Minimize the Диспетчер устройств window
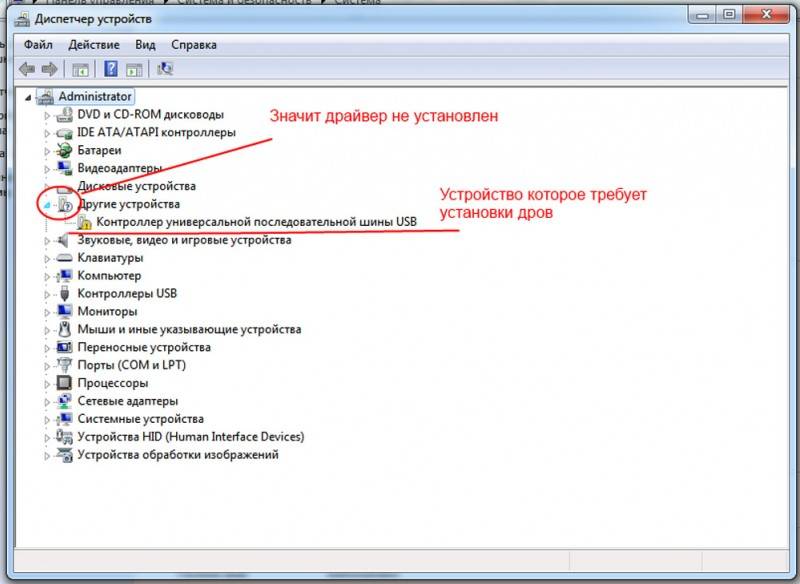800x584 pixels. click(x=703, y=15)
